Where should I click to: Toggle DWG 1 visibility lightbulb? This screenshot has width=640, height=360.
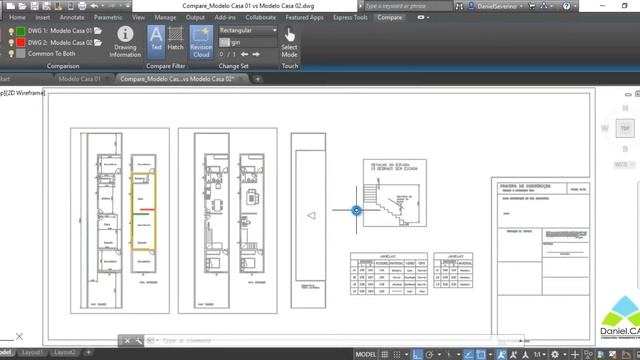pyautogui.click(x=11, y=31)
